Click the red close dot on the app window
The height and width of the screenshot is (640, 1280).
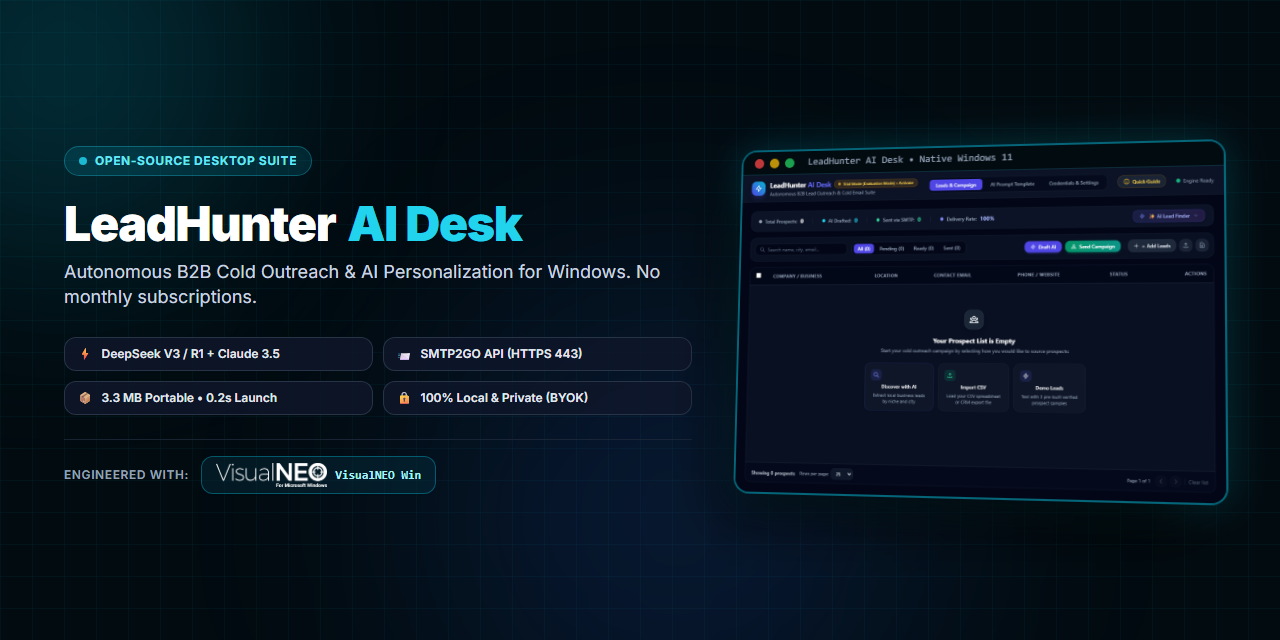[x=759, y=164]
